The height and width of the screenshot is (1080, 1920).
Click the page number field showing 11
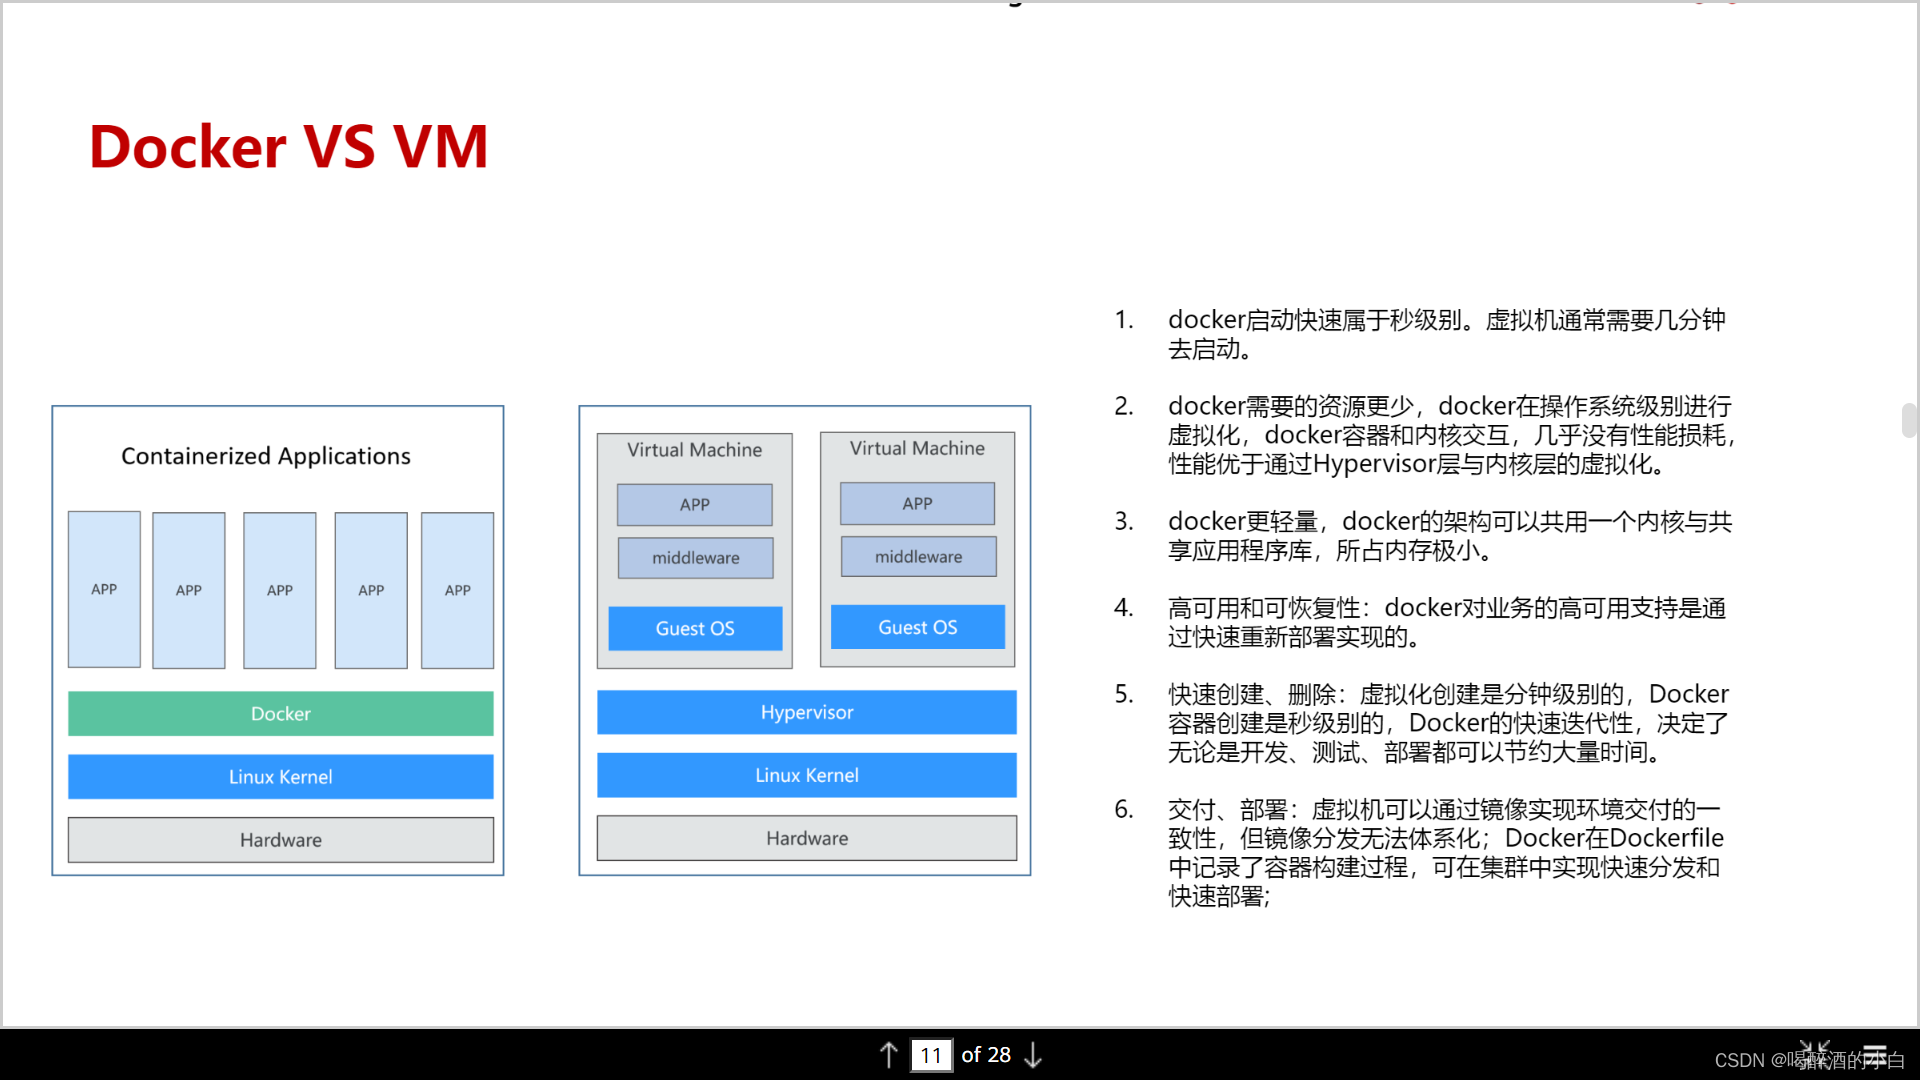(x=931, y=1055)
